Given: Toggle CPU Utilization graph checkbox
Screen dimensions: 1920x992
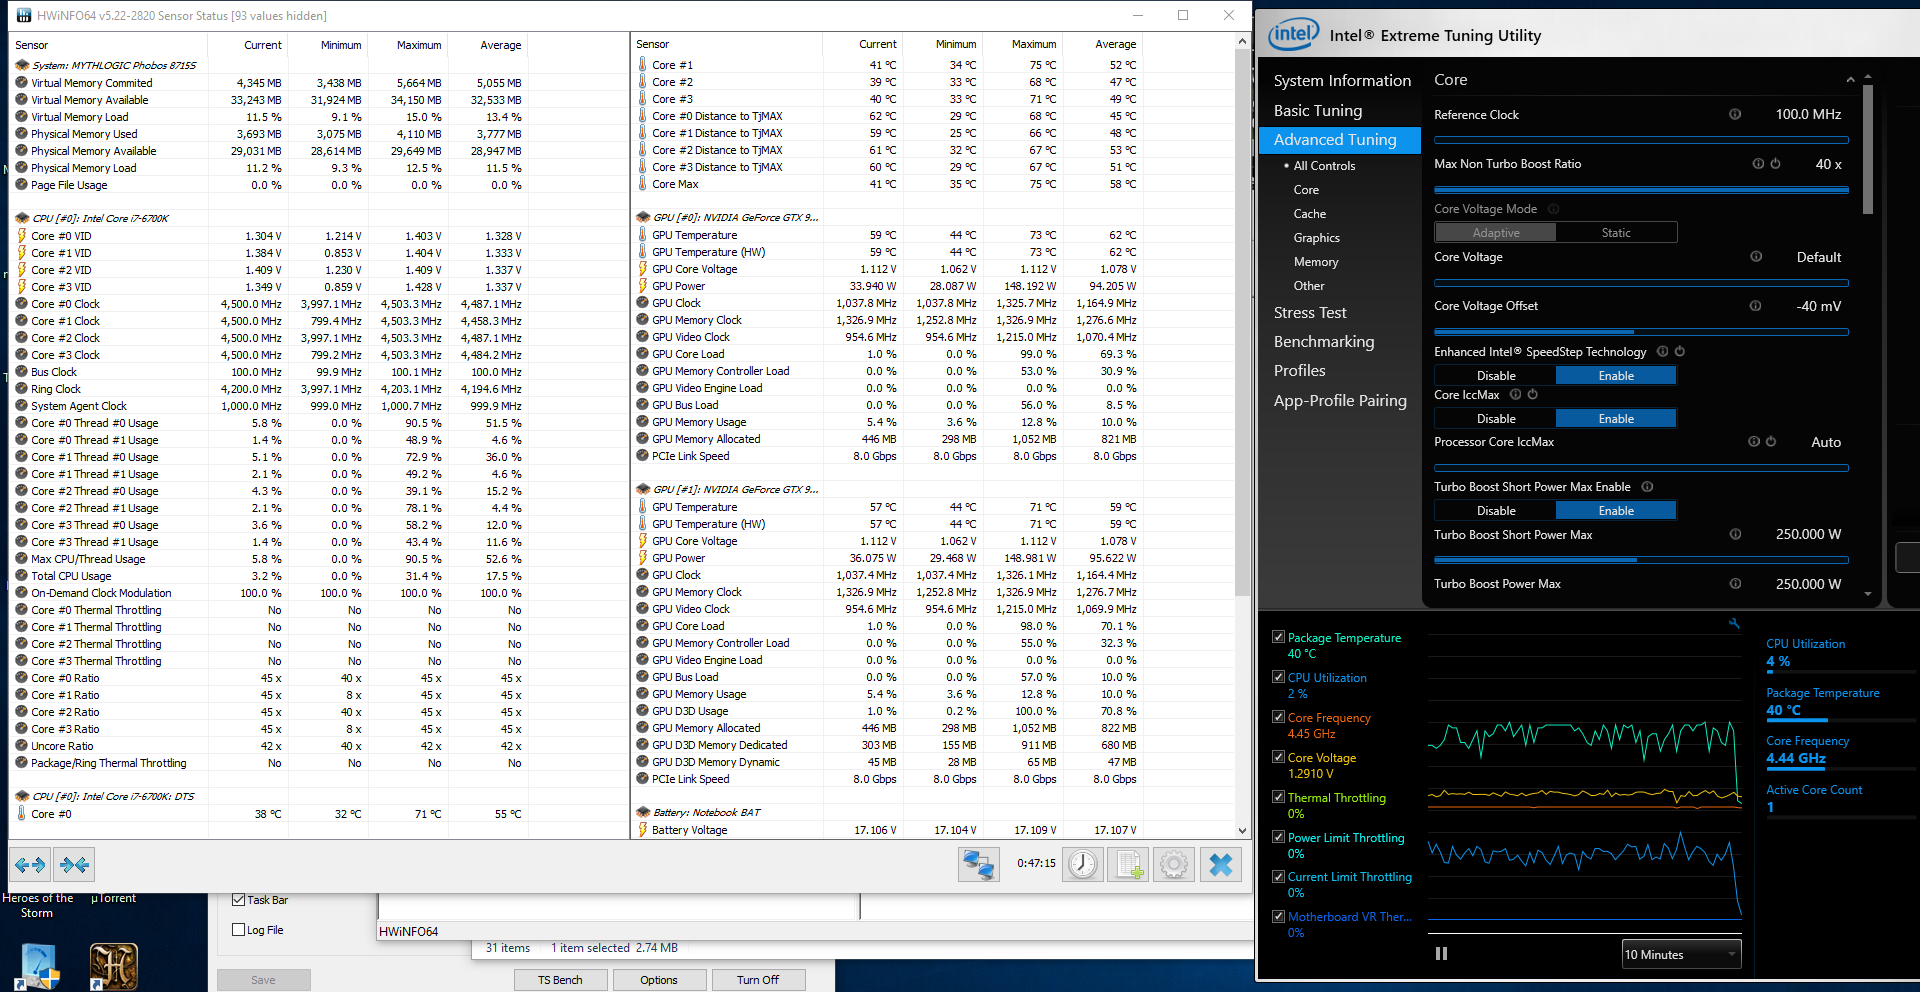Looking at the screenshot, I should 1278,677.
